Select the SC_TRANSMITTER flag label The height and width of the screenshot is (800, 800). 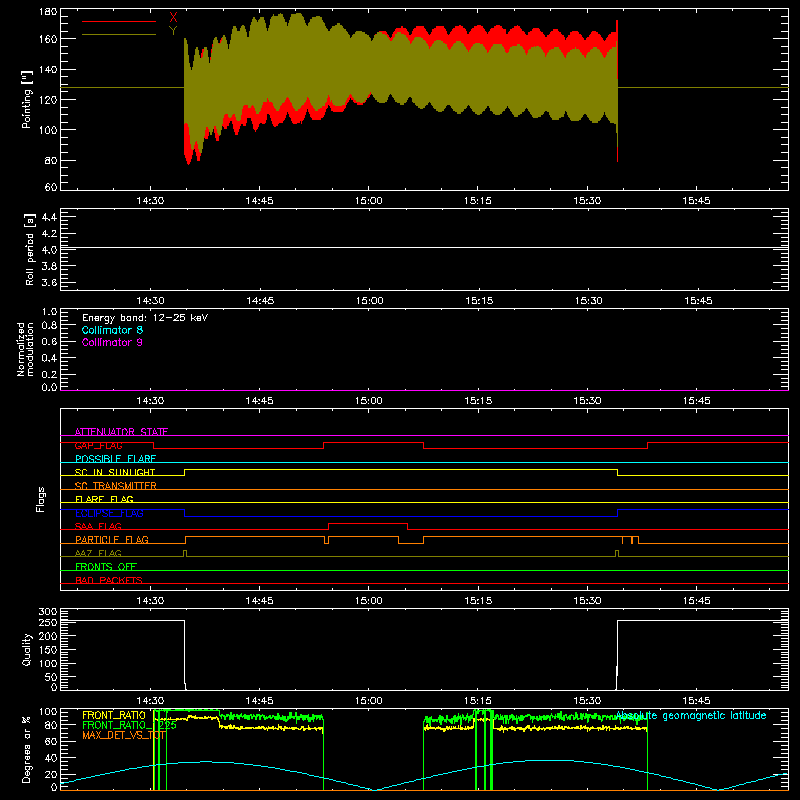pyautogui.click(x=116, y=486)
